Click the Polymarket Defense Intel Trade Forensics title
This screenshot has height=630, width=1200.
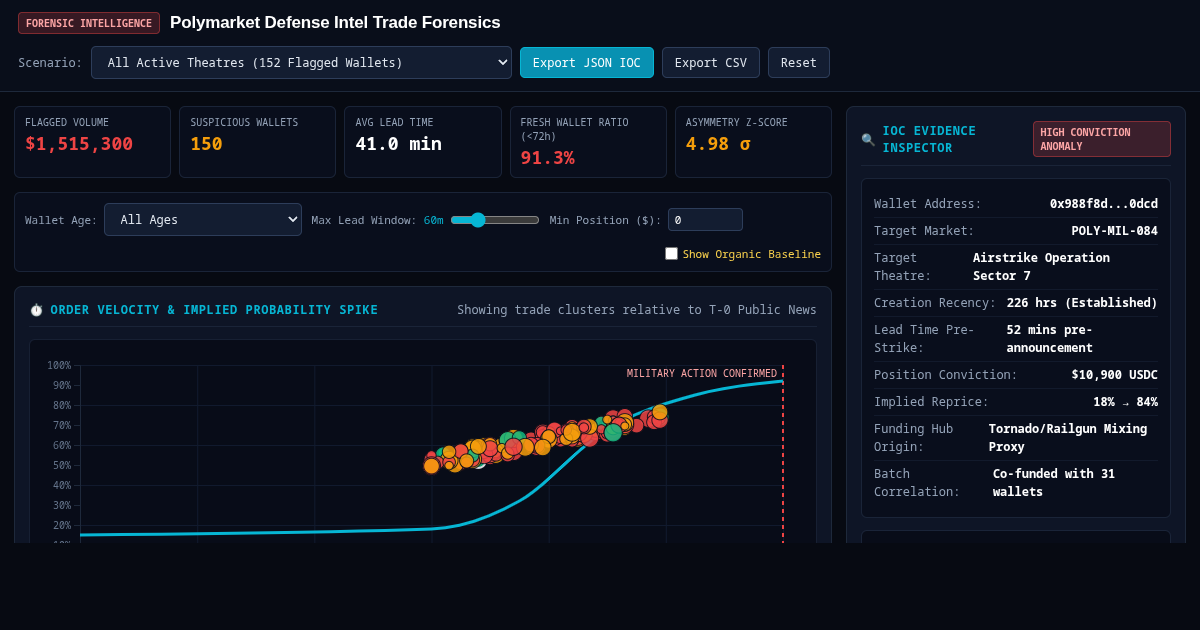click(x=335, y=23)
